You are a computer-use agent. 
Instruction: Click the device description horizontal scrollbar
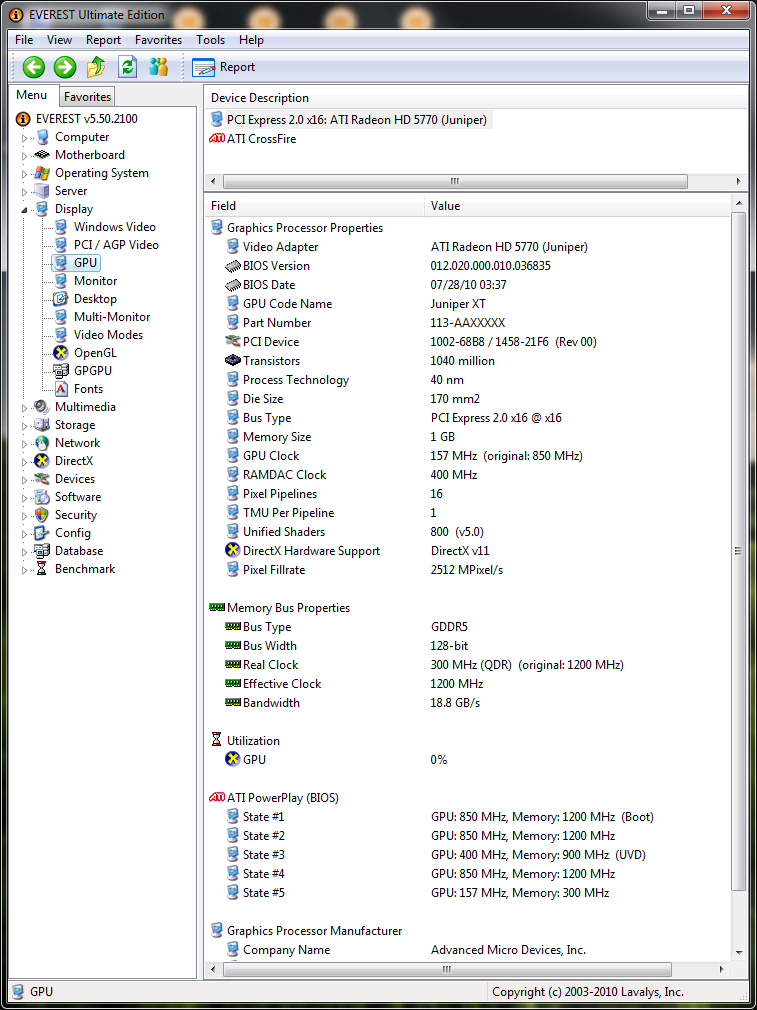click(455, 181)
